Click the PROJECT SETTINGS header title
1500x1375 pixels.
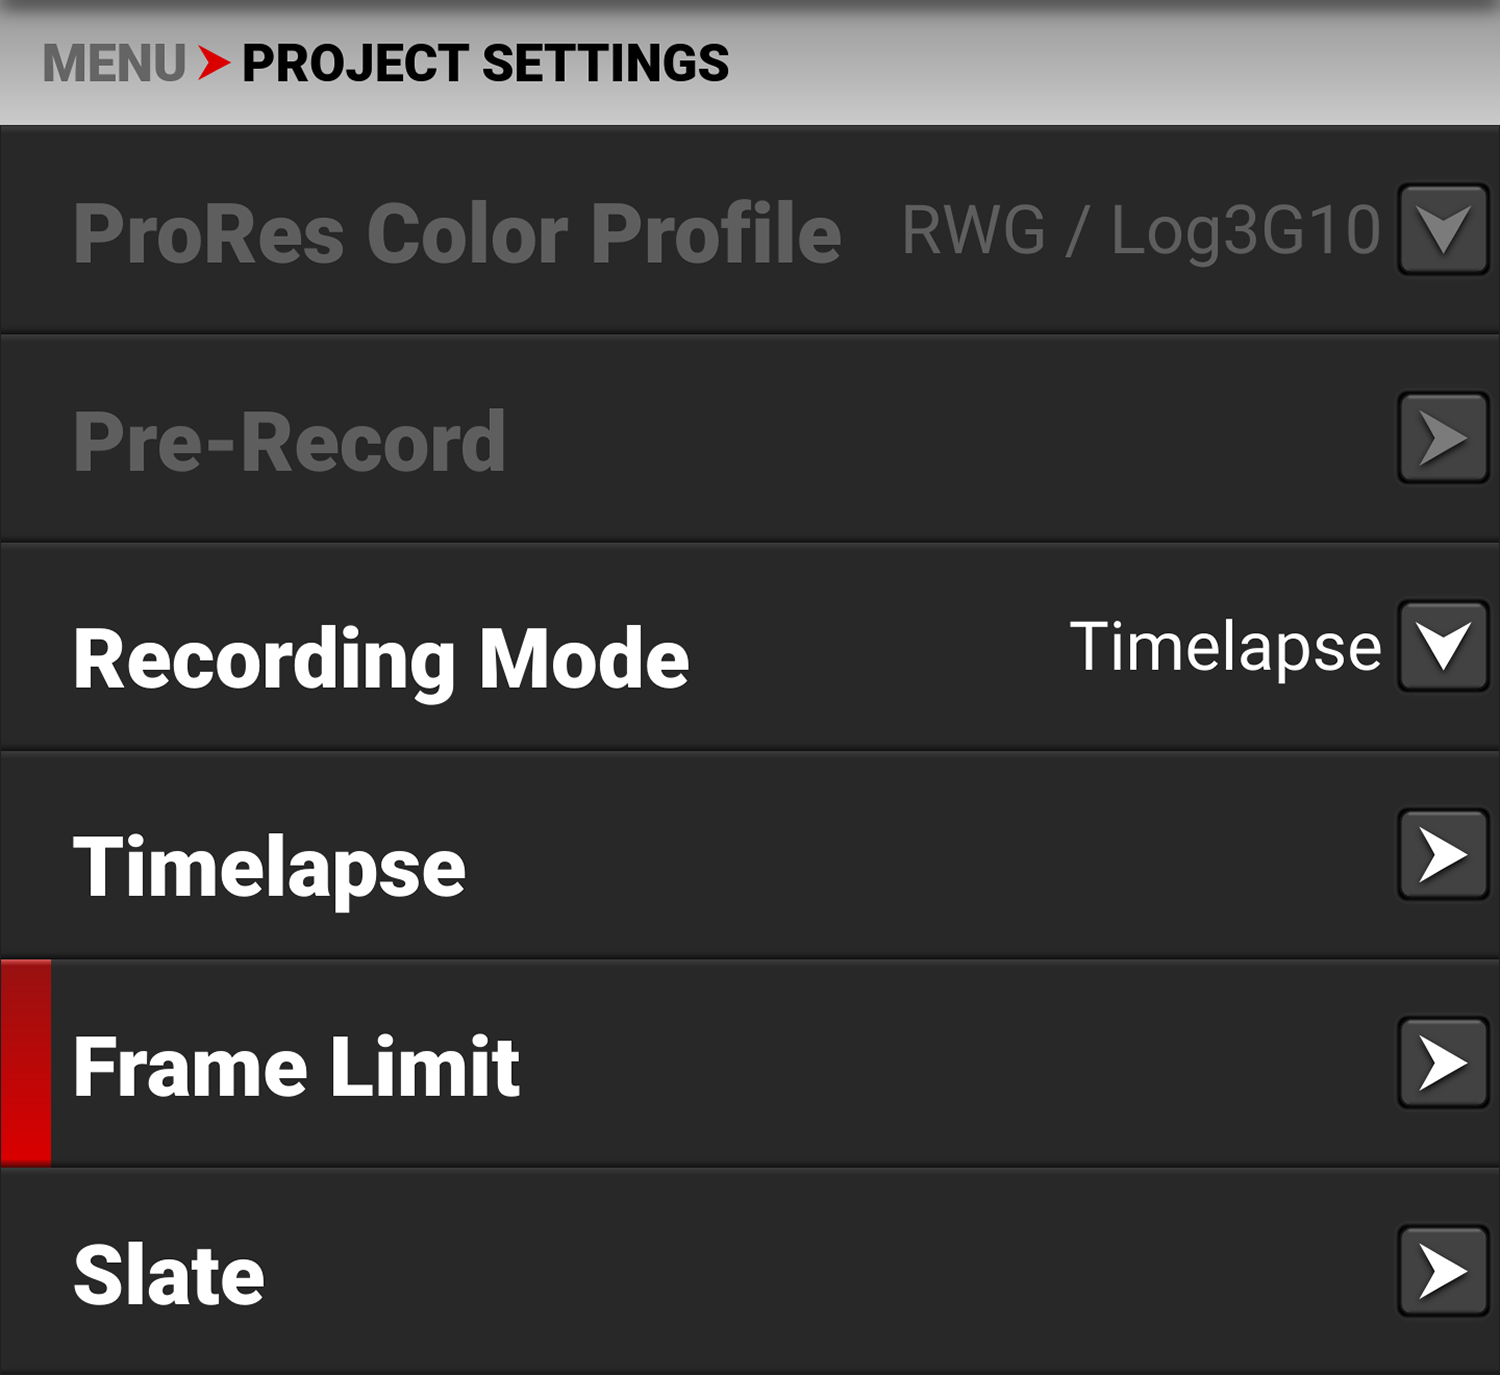coord(485,64)
